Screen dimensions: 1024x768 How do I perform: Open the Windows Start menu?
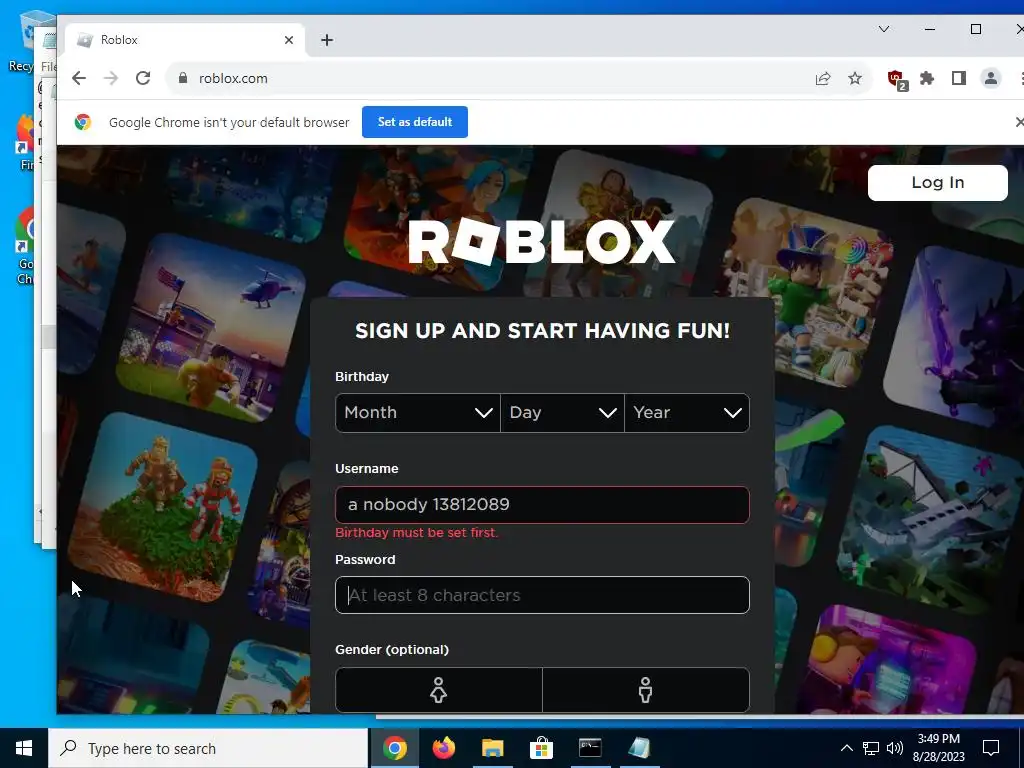24,748
